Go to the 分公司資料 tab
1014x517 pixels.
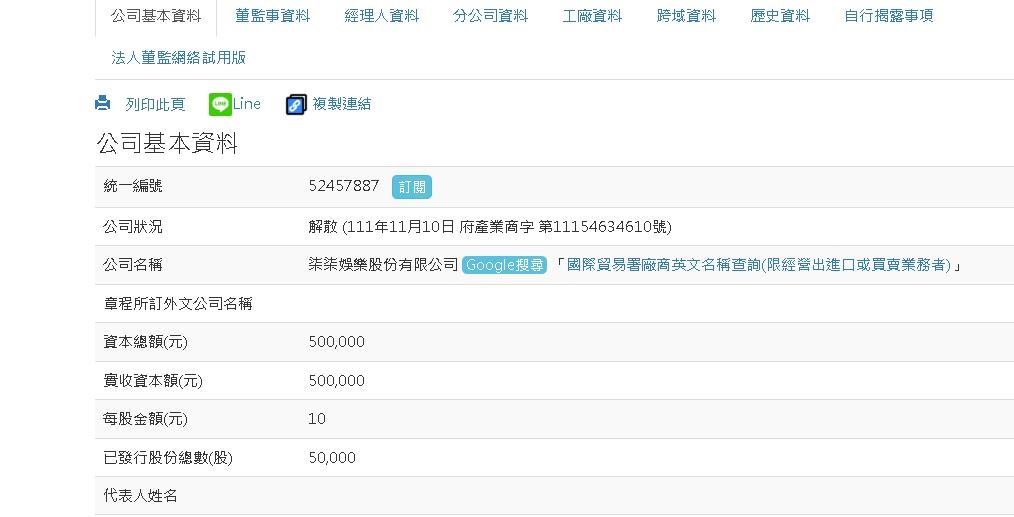(490, 16)
